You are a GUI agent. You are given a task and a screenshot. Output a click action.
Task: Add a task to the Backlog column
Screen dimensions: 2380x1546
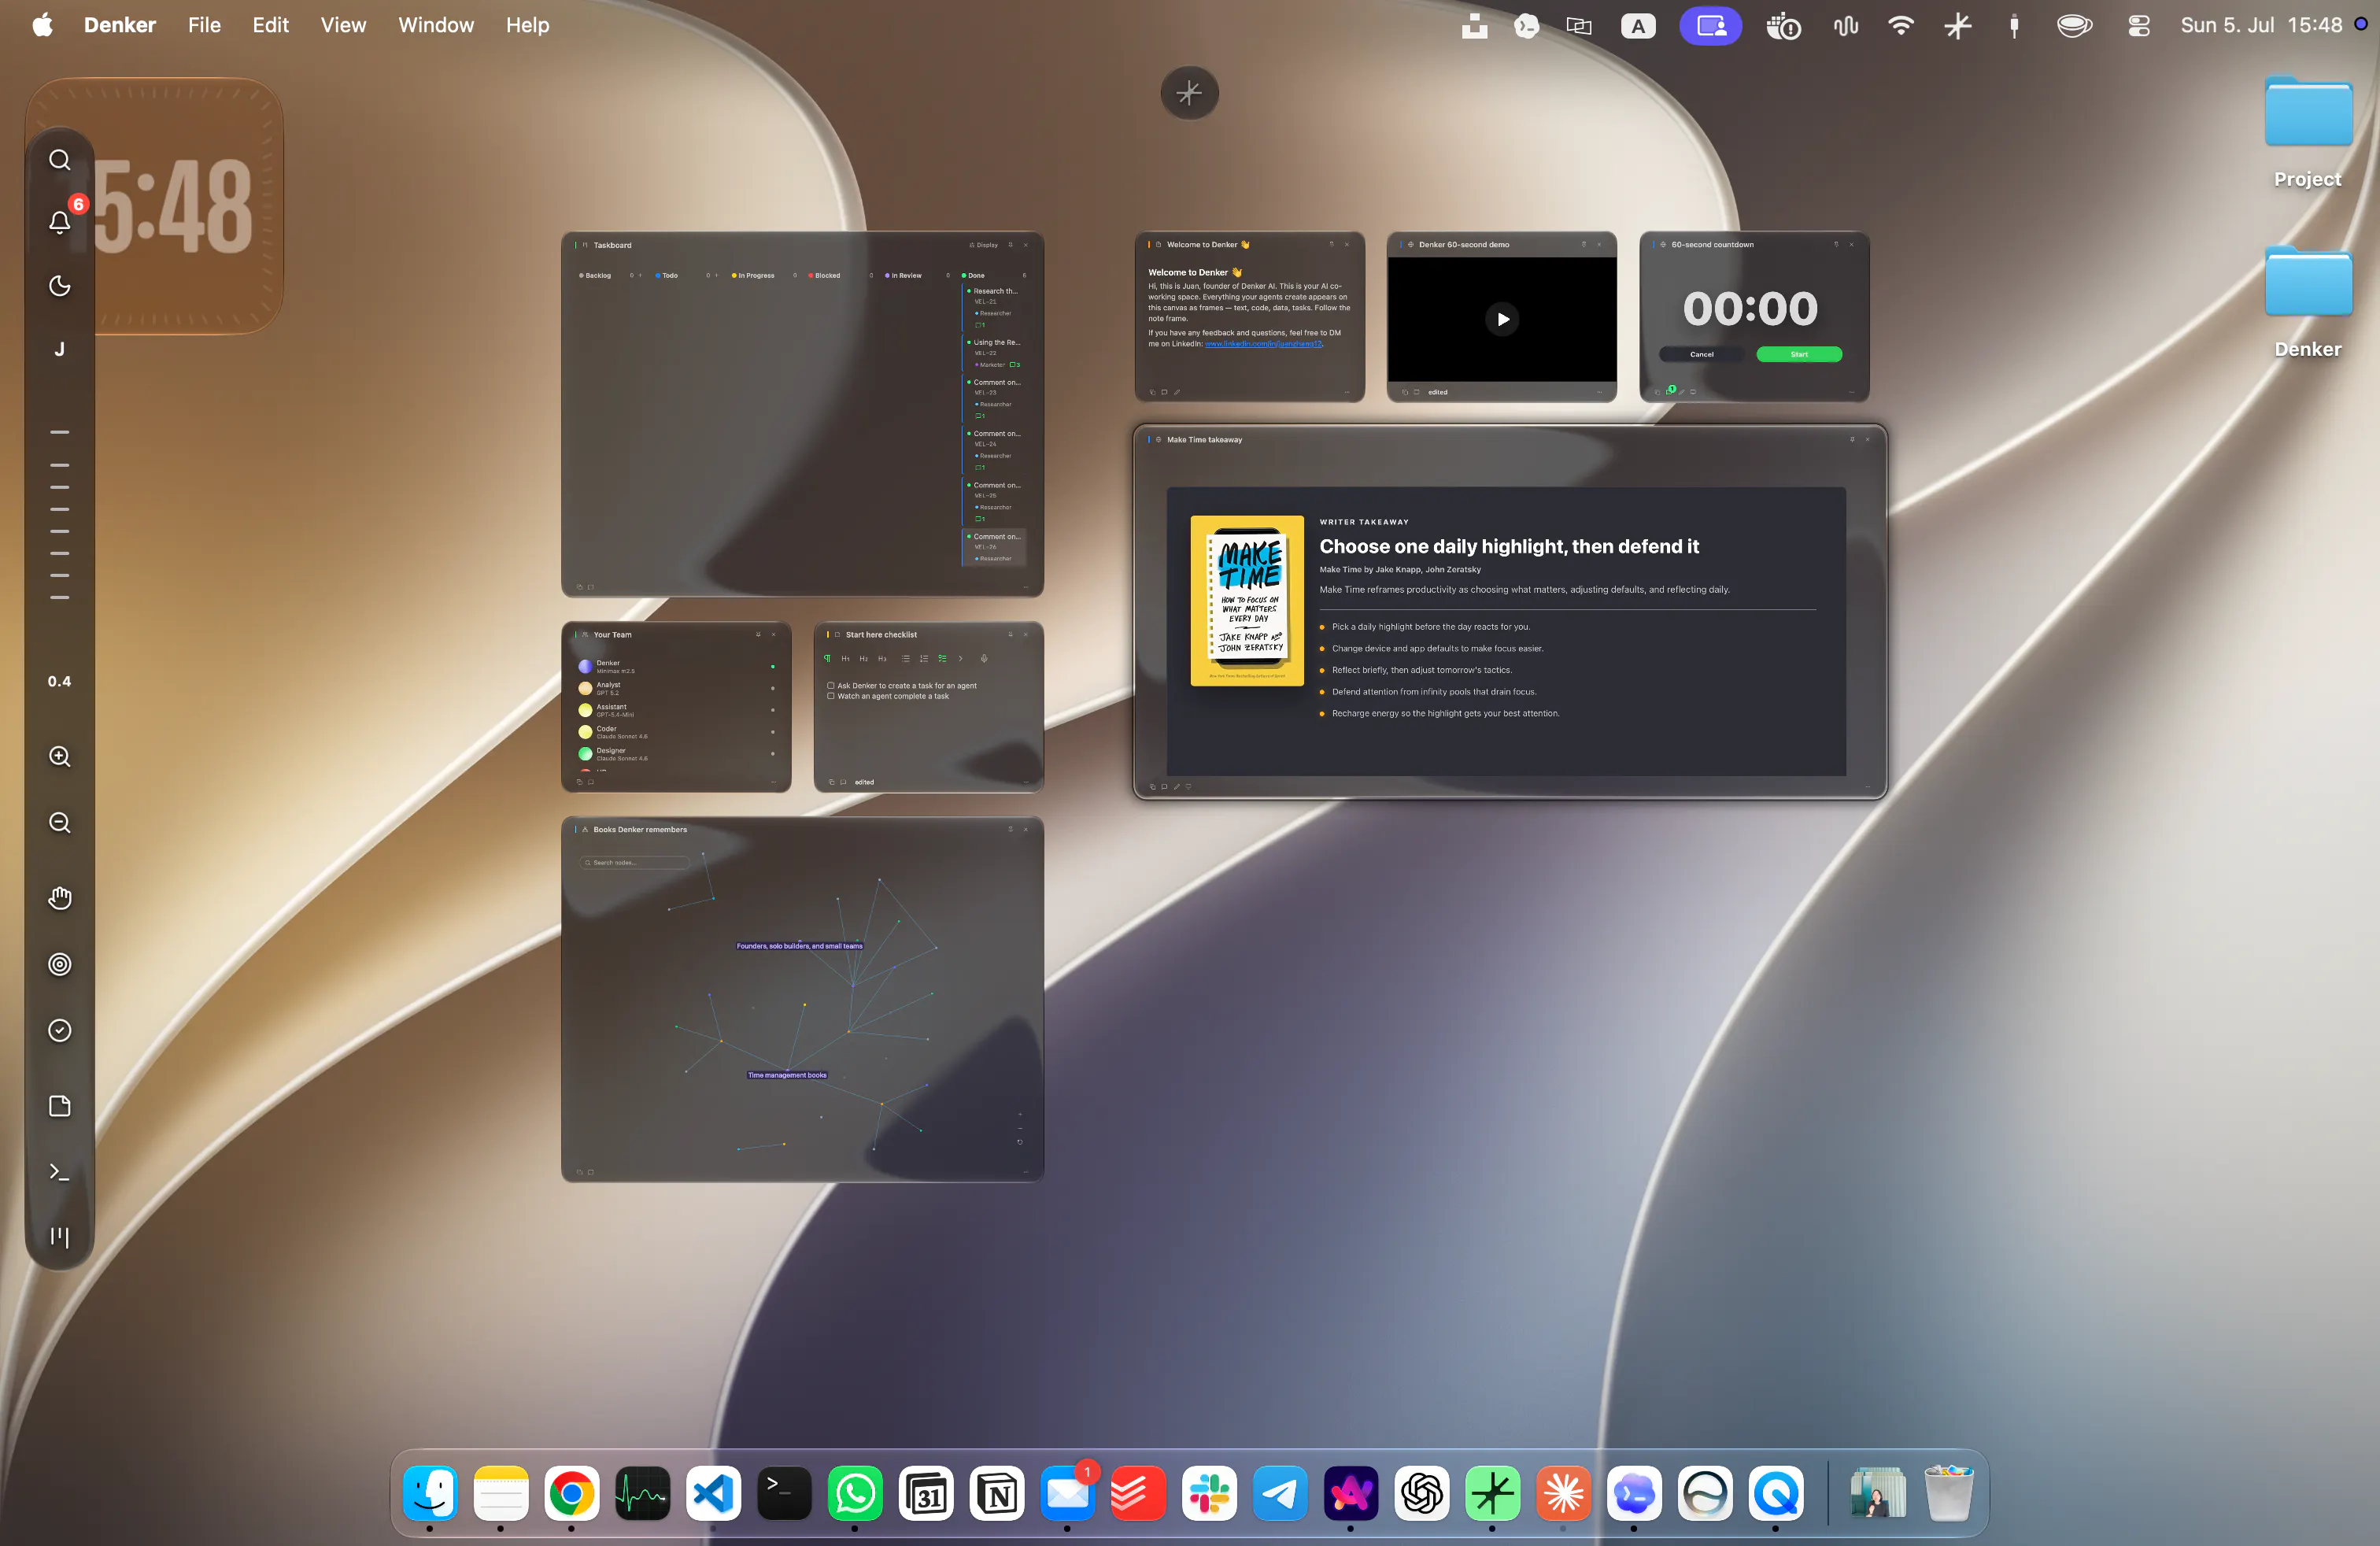click(x=640, y=275)
